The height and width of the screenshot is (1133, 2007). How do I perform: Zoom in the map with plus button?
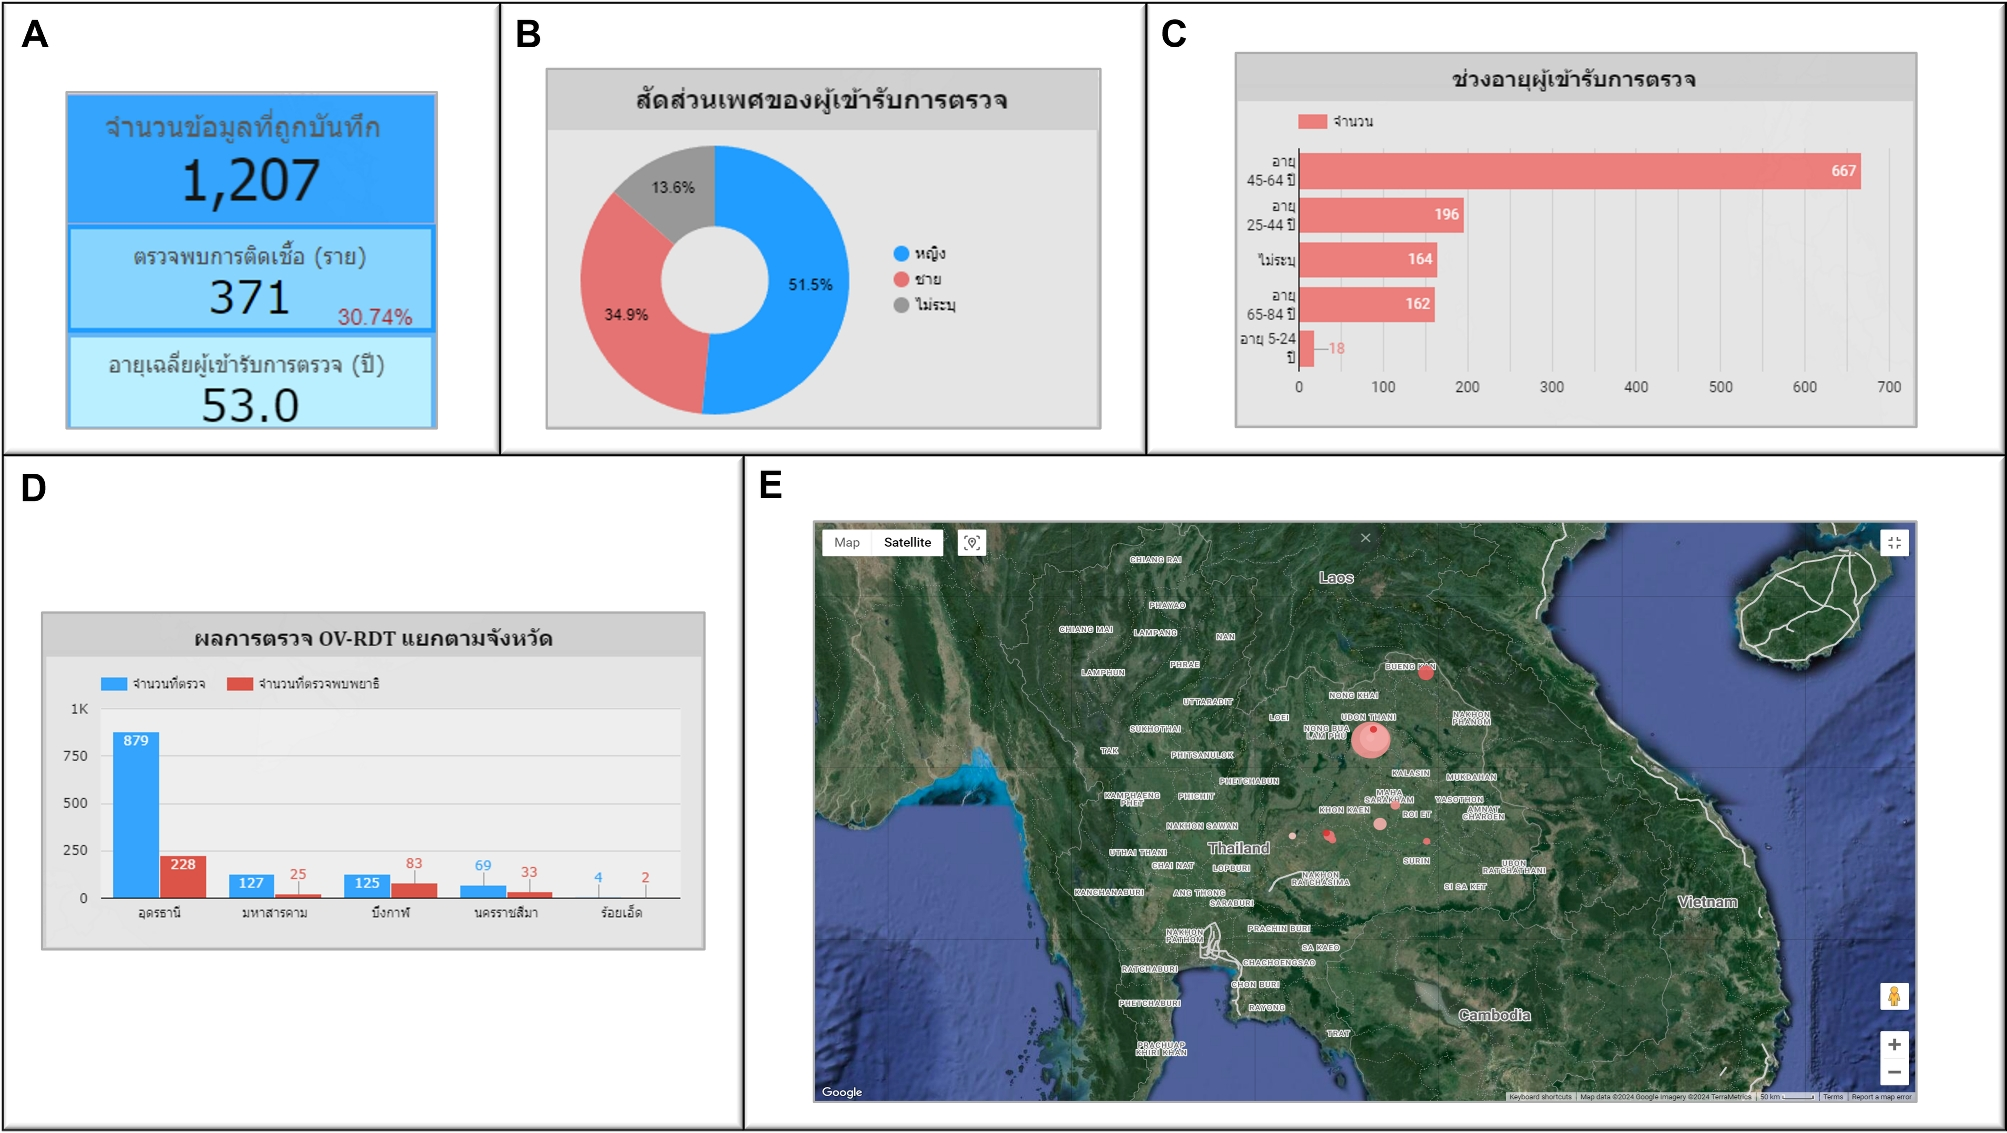(1894, 1044)
